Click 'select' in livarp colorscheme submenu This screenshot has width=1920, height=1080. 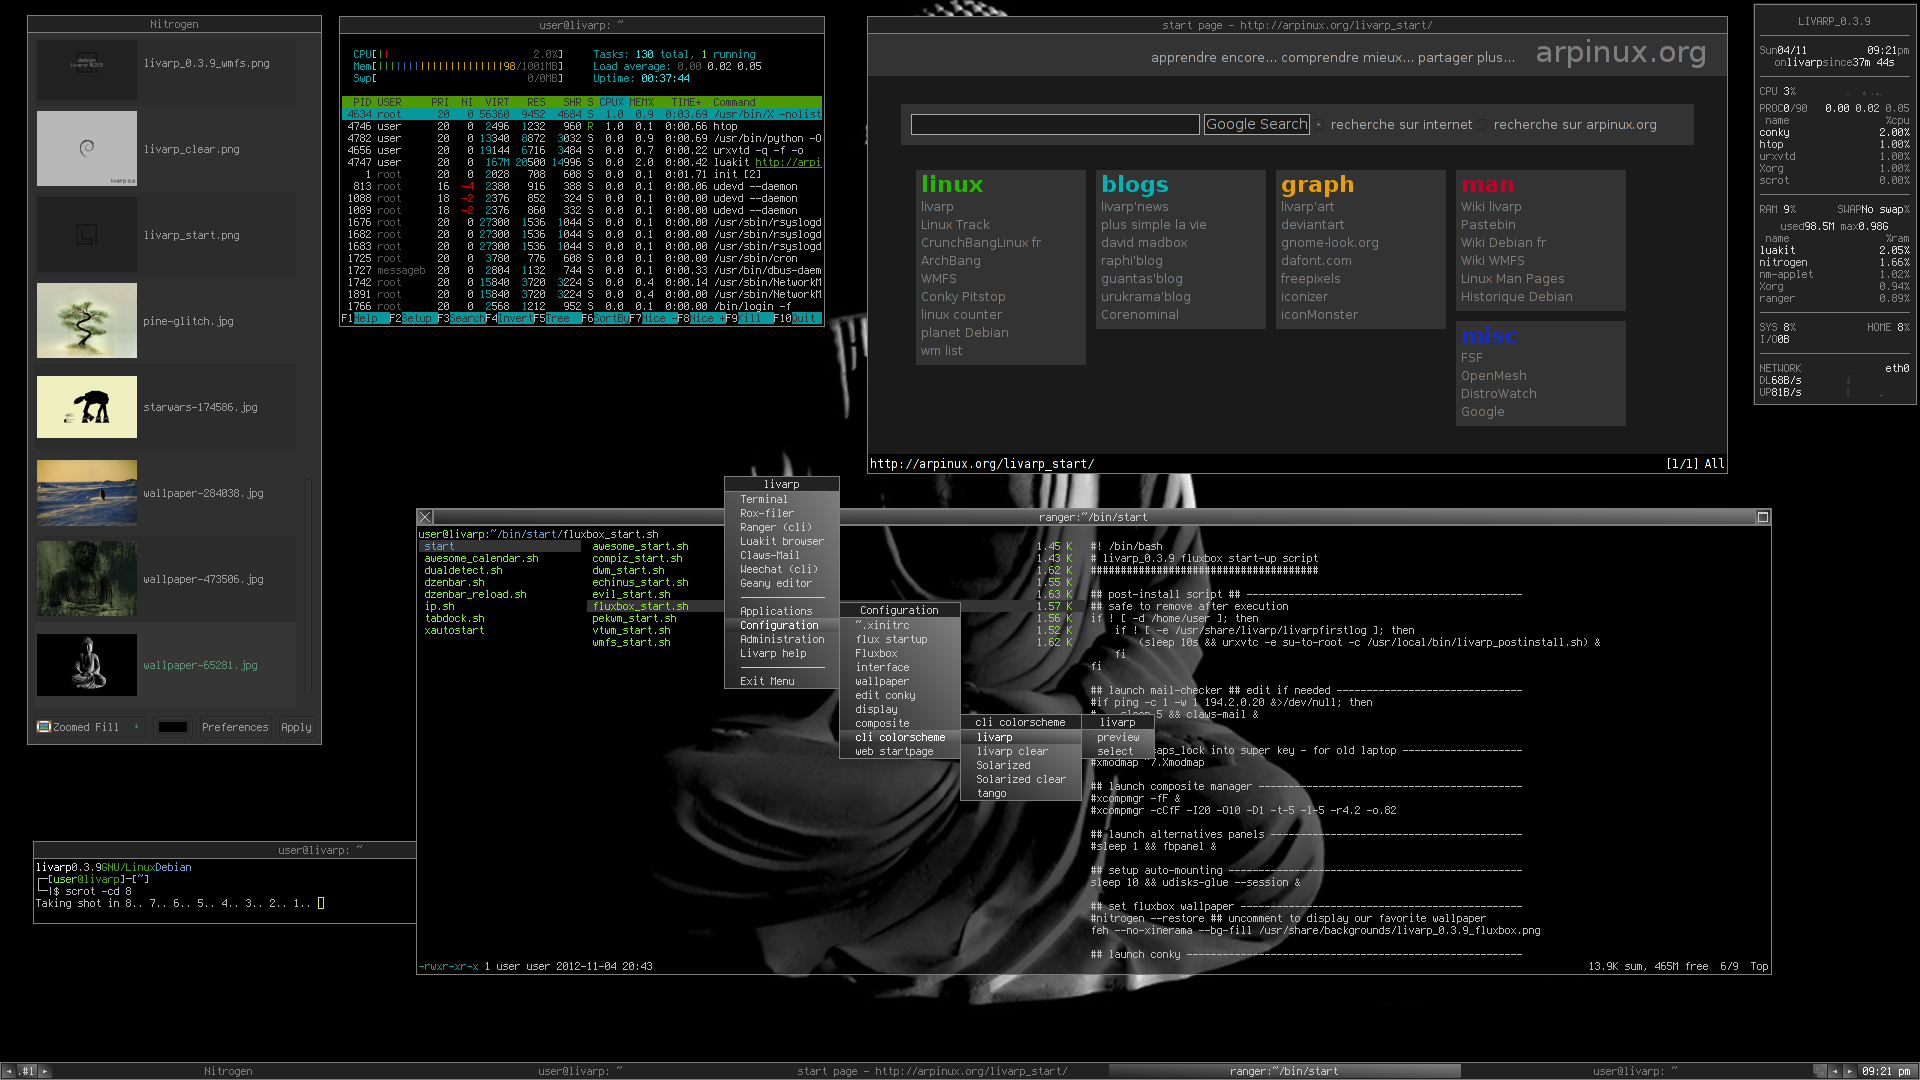[x=1118, y=751]
